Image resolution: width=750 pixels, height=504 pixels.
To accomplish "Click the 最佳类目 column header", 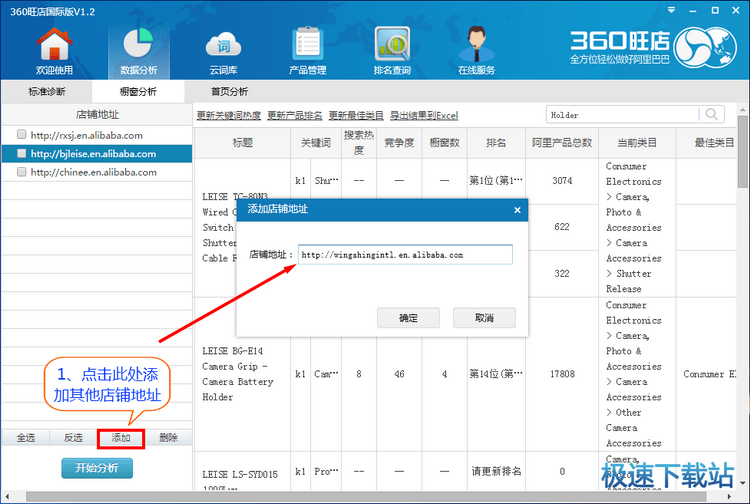I will tap(707, 142).
